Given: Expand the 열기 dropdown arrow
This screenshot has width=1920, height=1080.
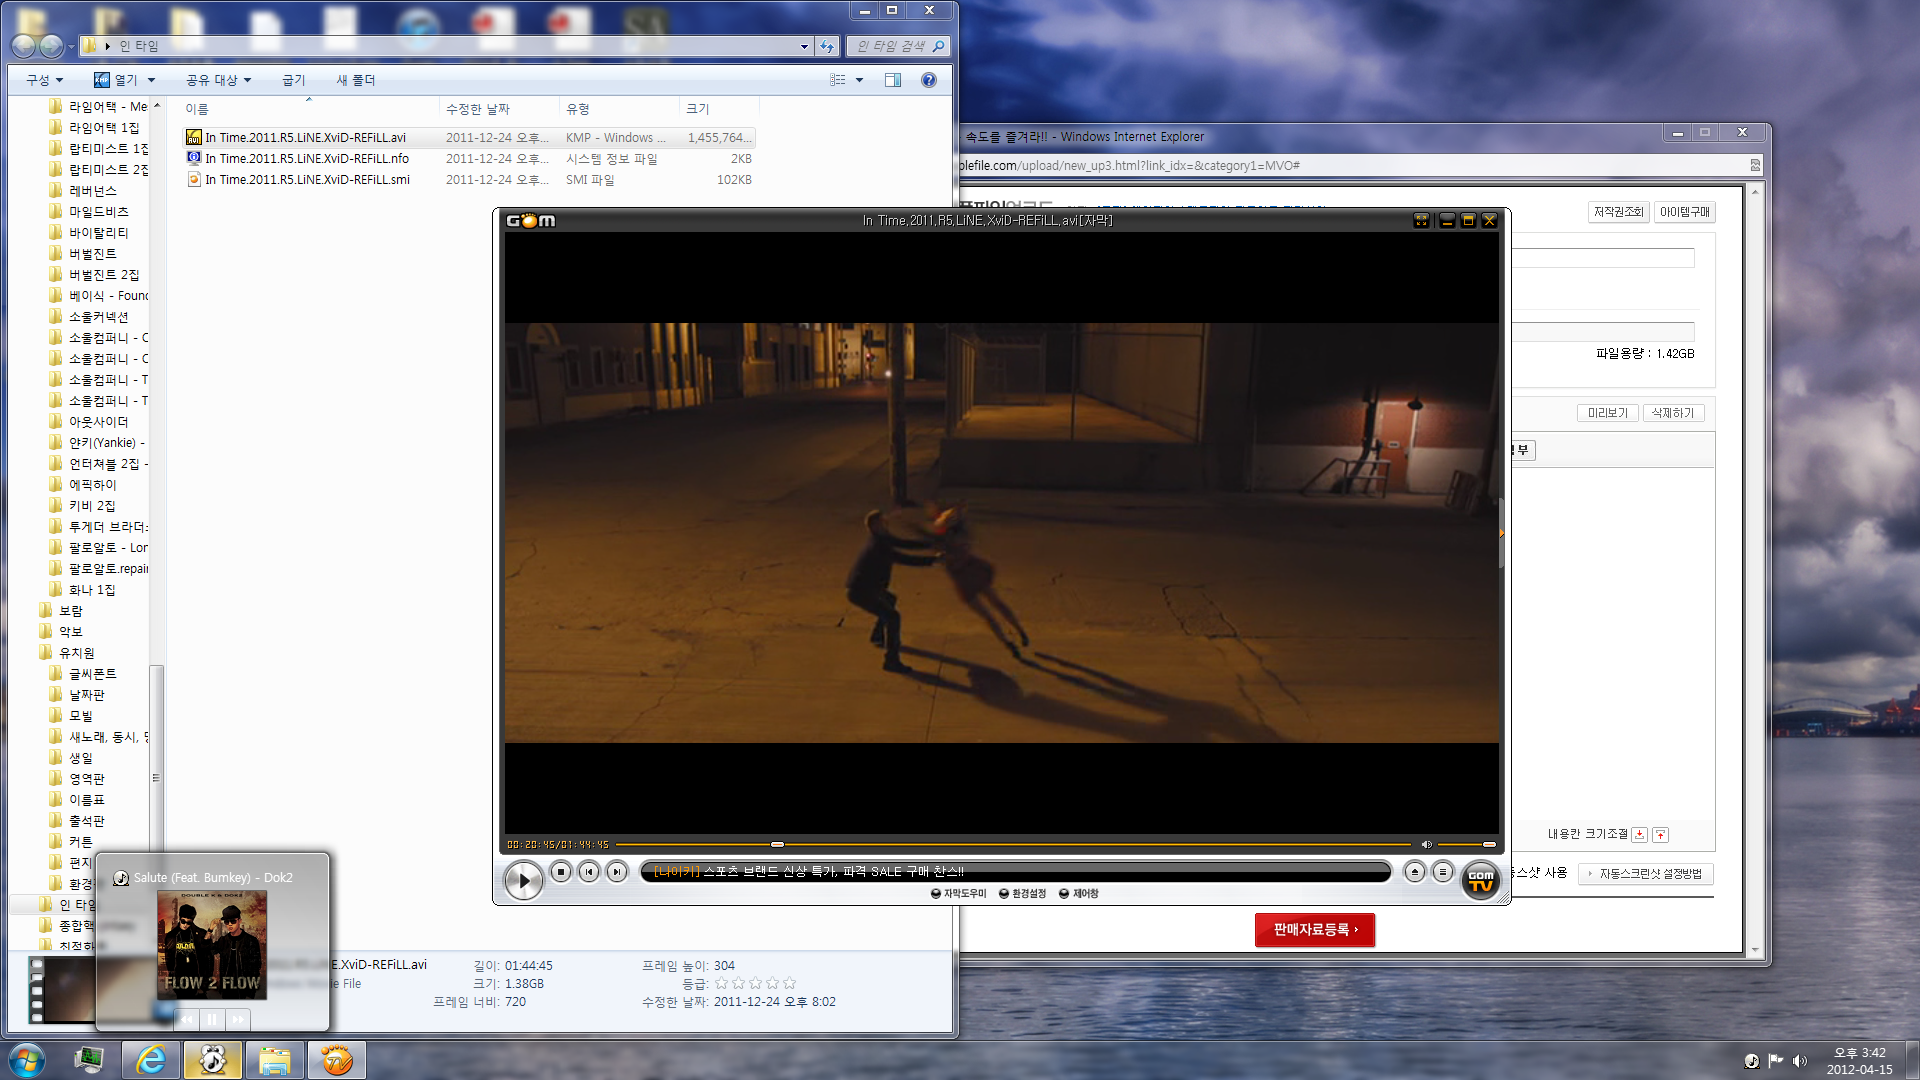Looking at the screenshot, I should (x=152, y=80).
